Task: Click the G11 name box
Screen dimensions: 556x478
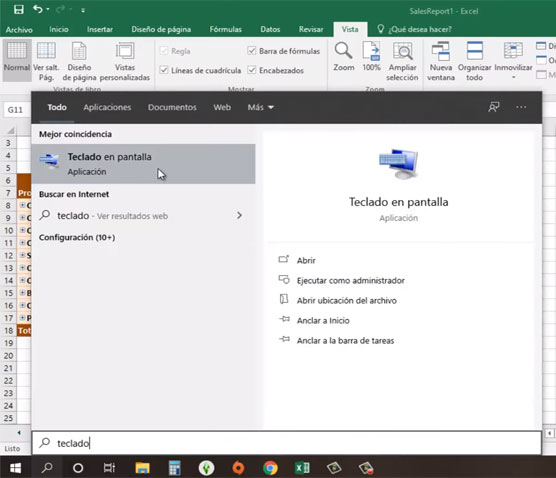Action: pyautogui.click(x=15, y=110)
